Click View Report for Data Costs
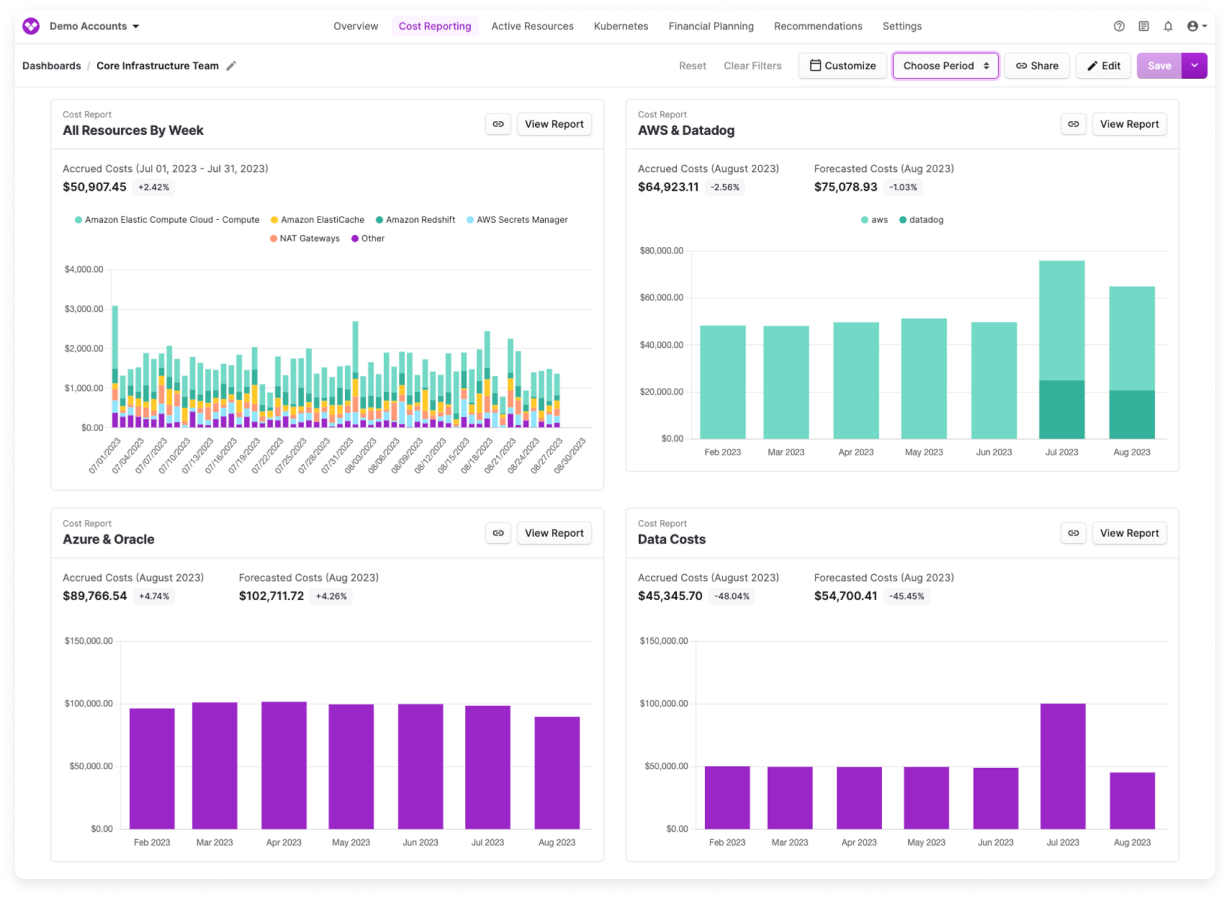 (x=1129, y=533)
